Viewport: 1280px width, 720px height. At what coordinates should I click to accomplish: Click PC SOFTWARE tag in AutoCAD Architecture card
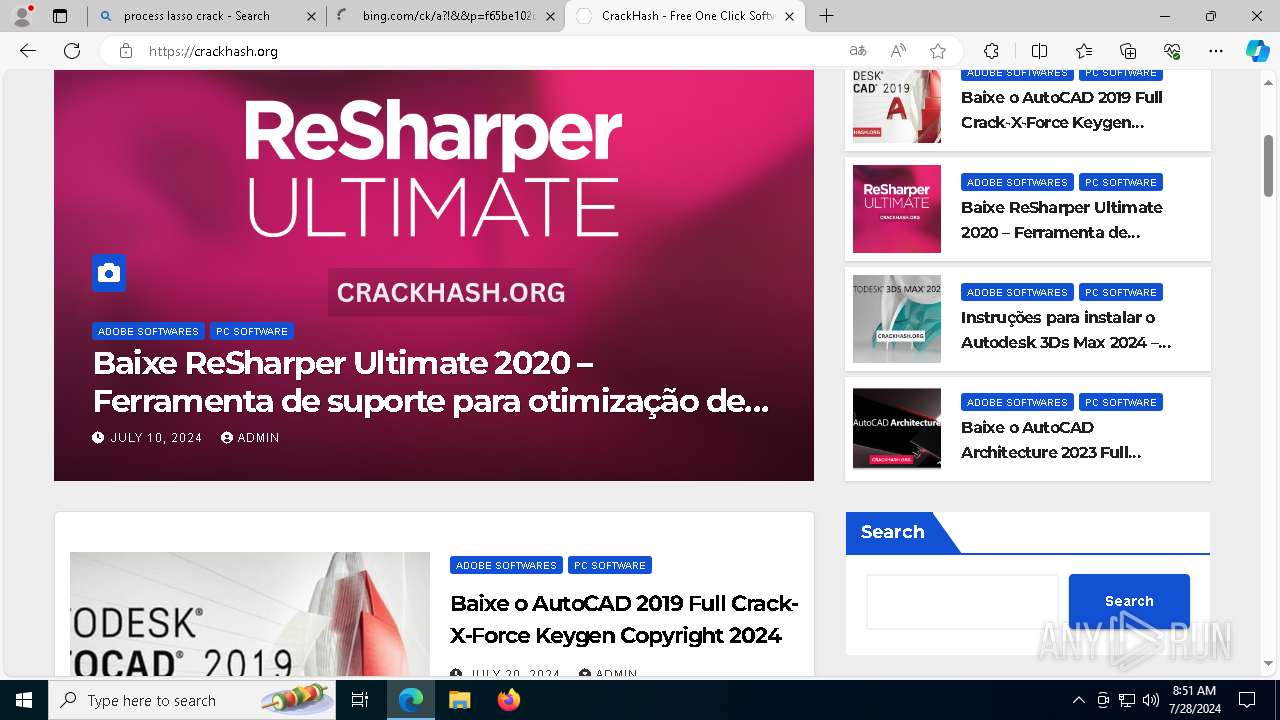point(1121,402)
